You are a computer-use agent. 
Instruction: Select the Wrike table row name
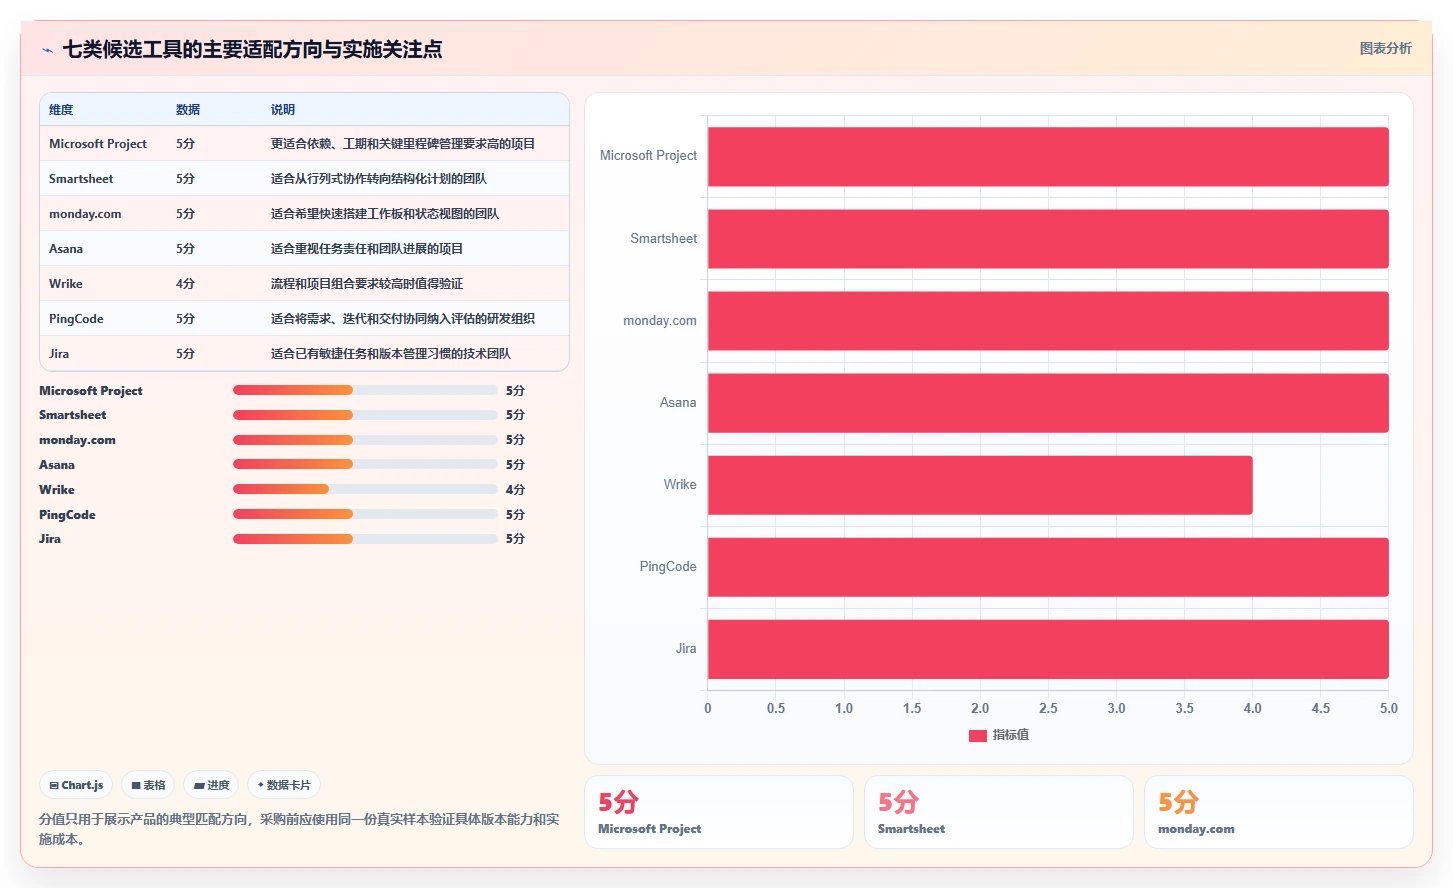[66, 284]
